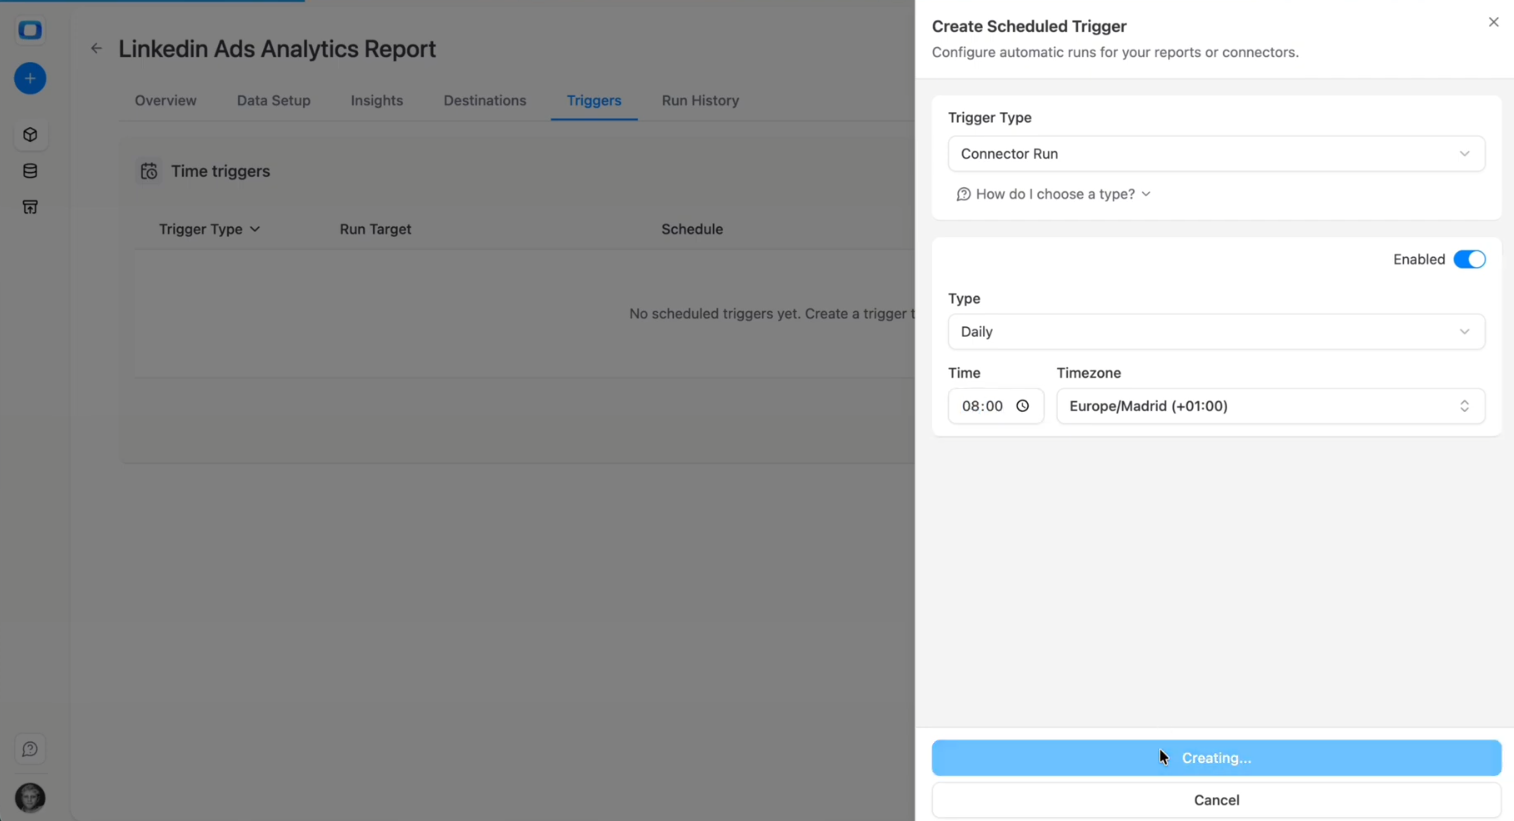Click the user avatar at bottom left

[x=29, y=797]
